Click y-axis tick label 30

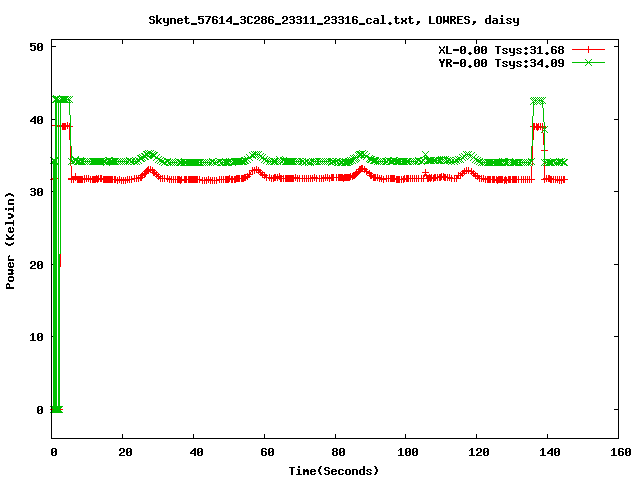(37, 192)
